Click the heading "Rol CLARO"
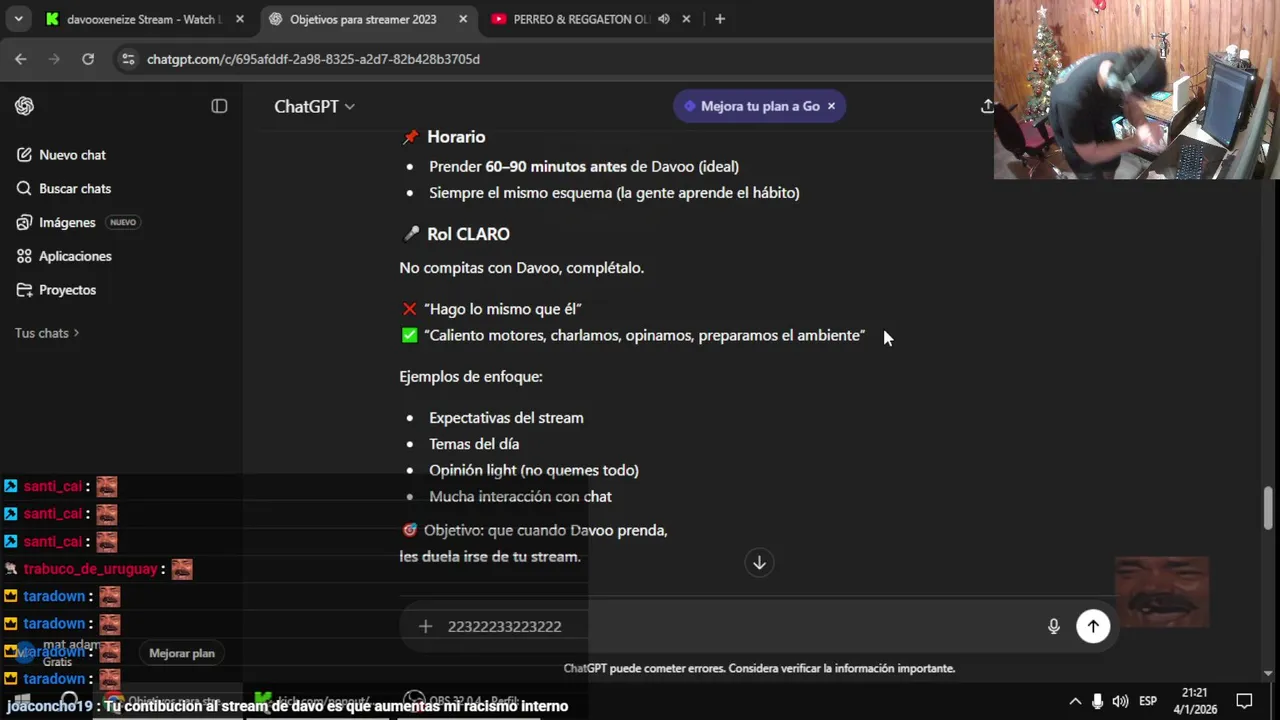This screenshot has width=1280, height=720. pos(468,234)
